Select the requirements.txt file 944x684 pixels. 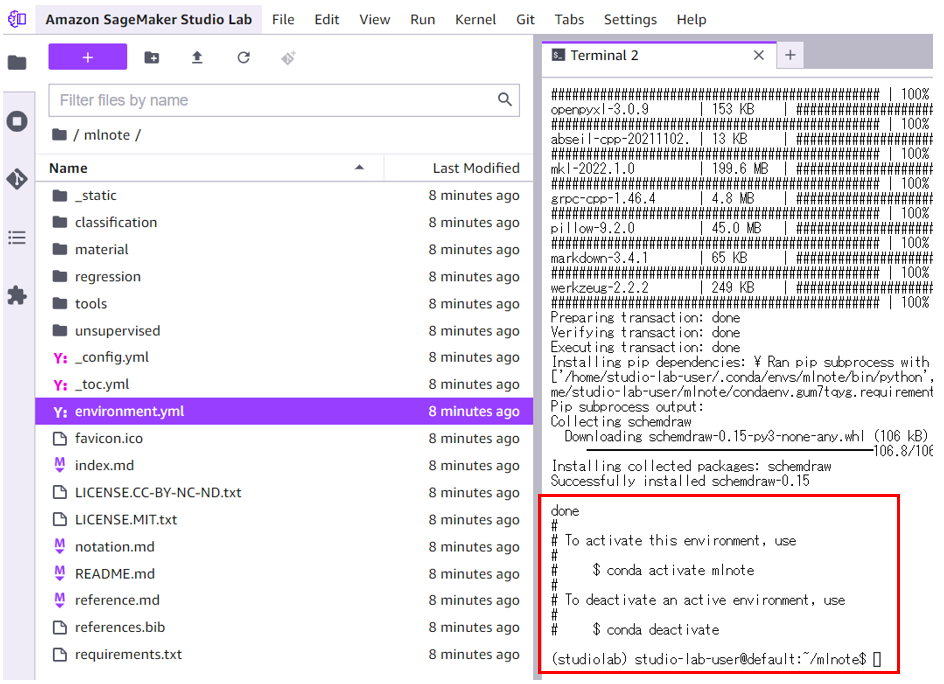(284, 654)
